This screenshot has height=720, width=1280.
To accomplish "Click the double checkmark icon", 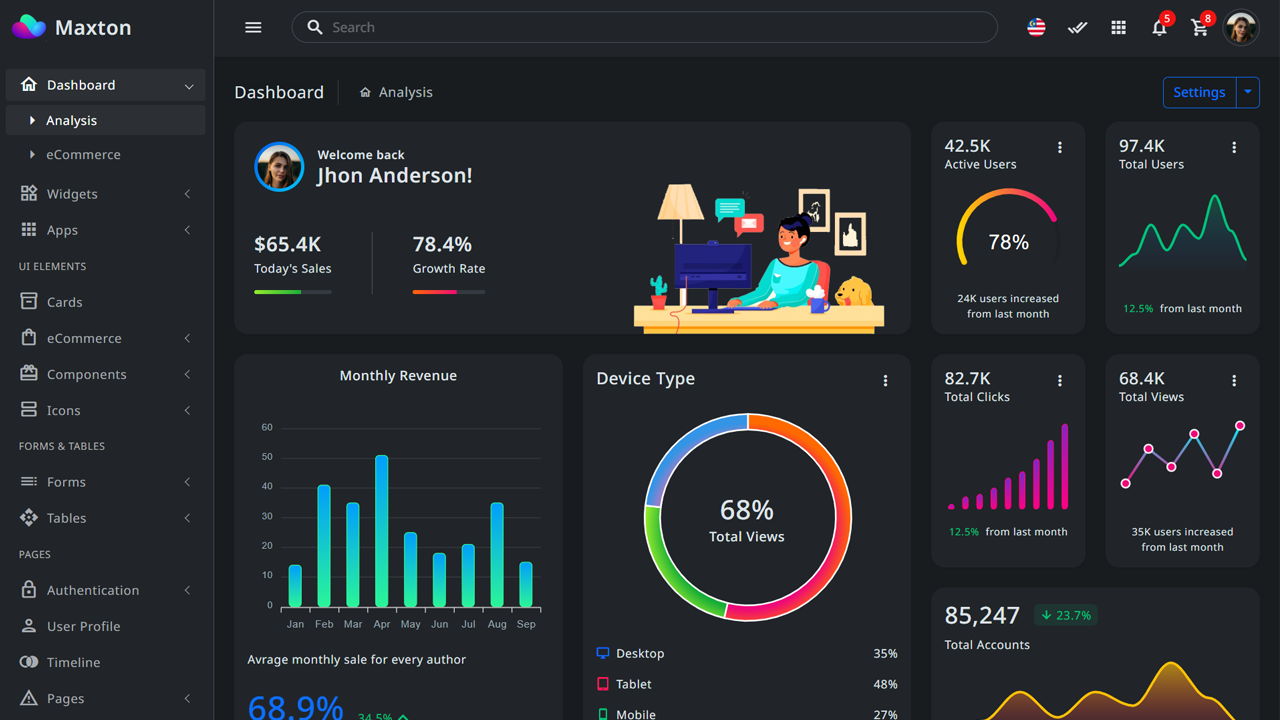I will 1077,27.
